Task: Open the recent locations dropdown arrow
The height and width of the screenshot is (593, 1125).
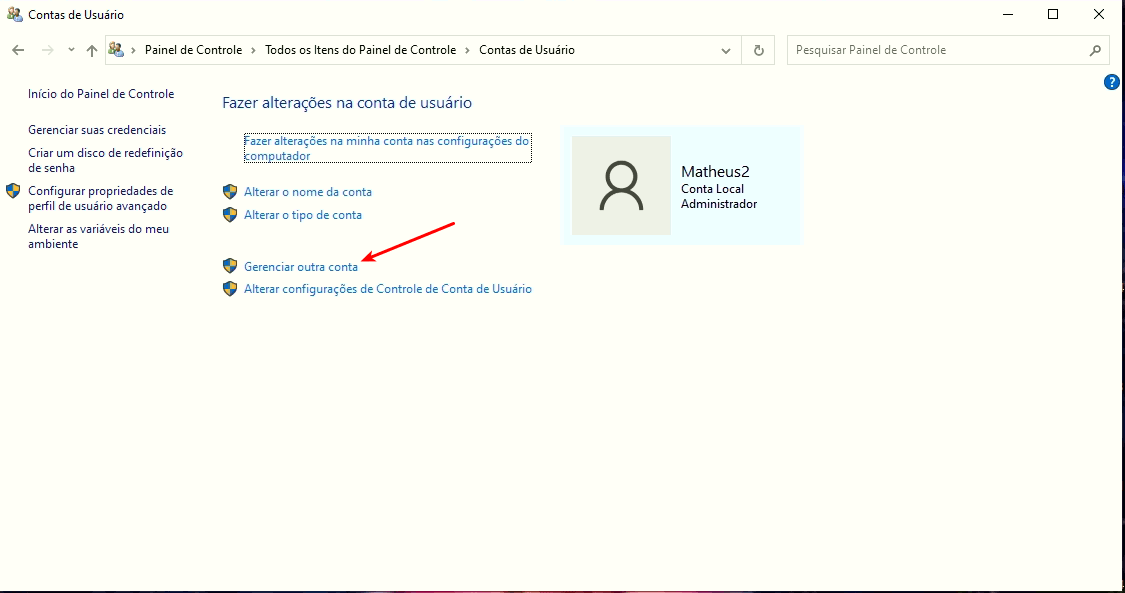Action: pyautogui.click(x=71, y=50)
